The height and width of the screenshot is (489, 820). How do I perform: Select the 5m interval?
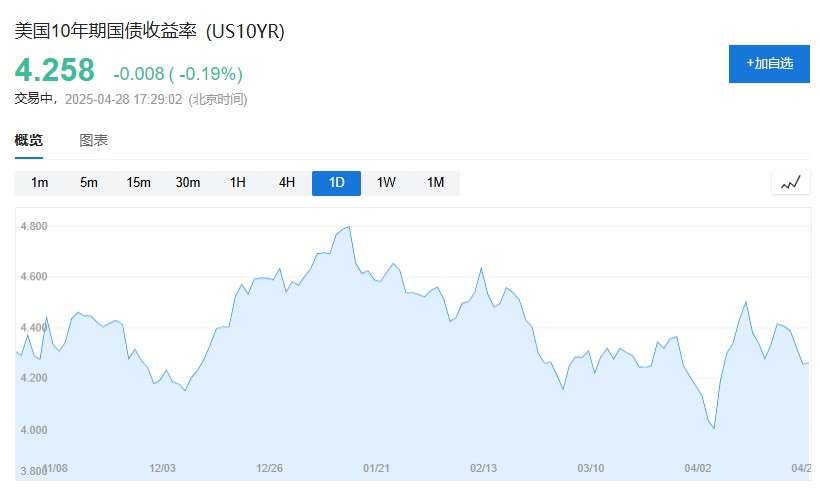pos(89,183)
